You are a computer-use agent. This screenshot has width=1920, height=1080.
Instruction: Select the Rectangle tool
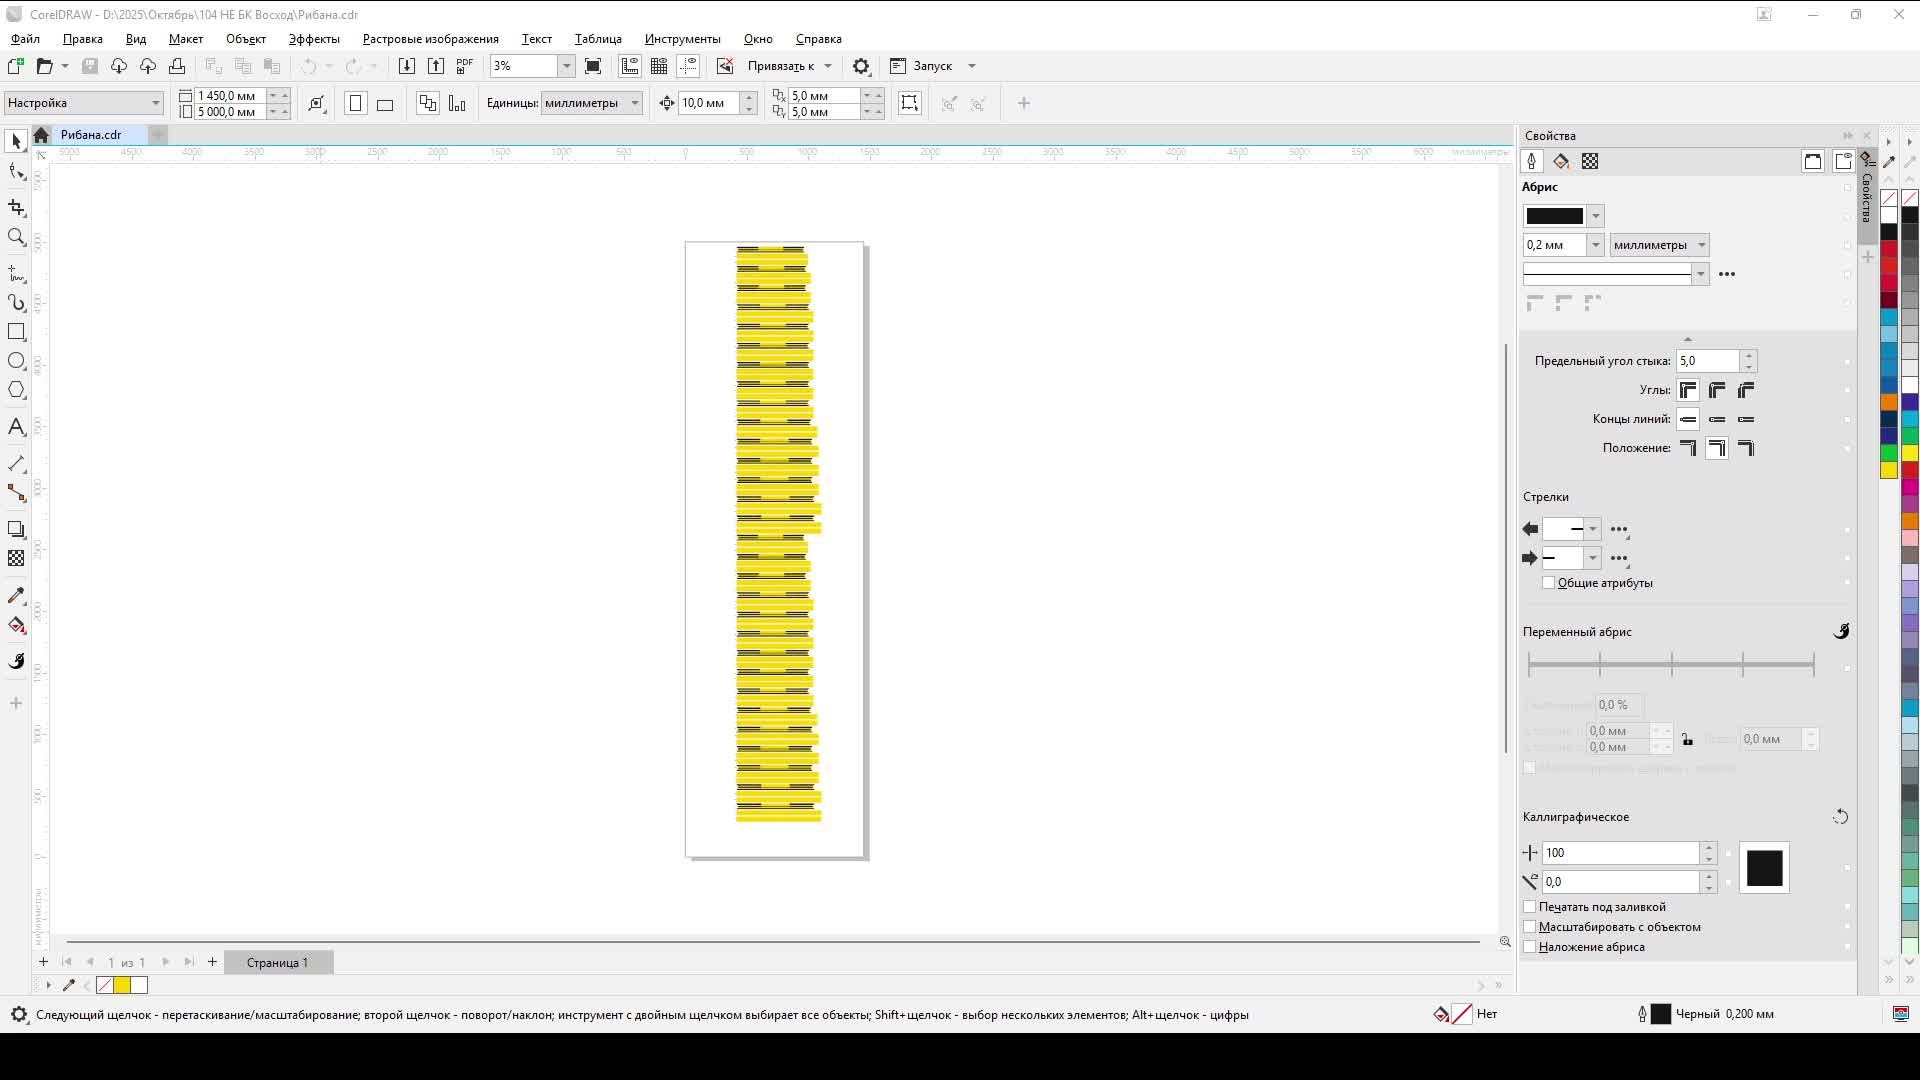point(16,332)
